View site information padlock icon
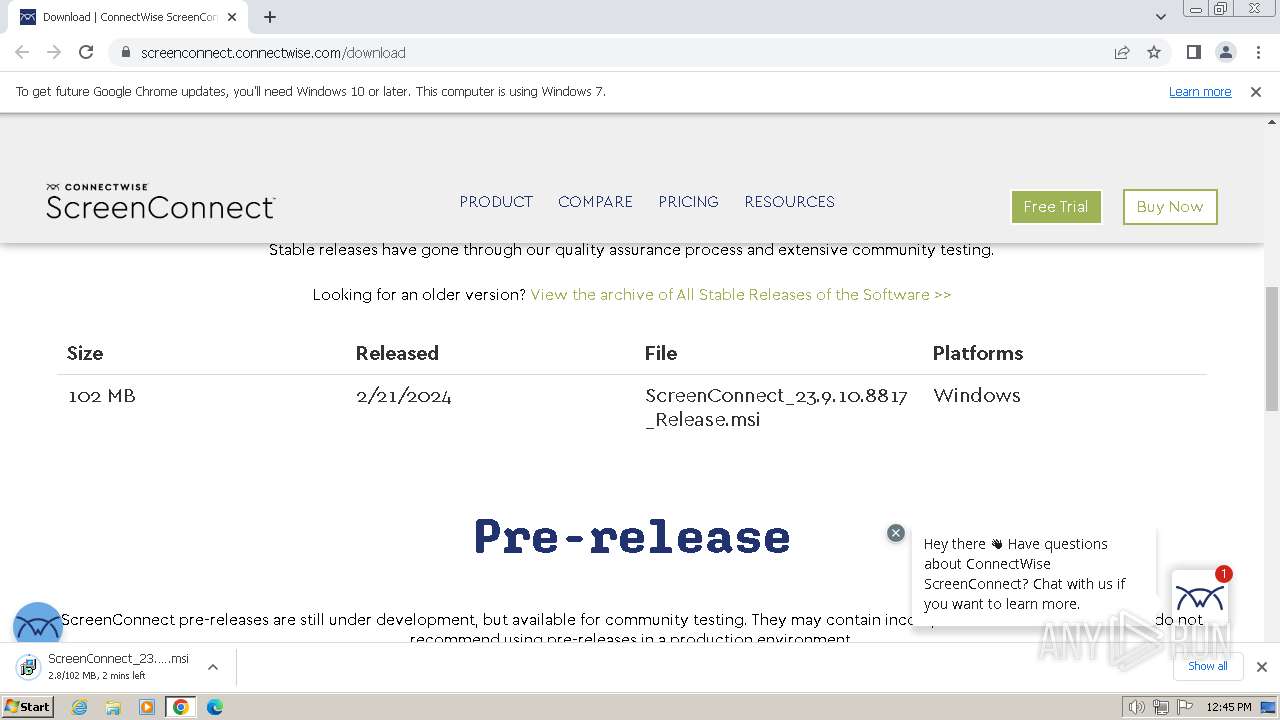 125,52
